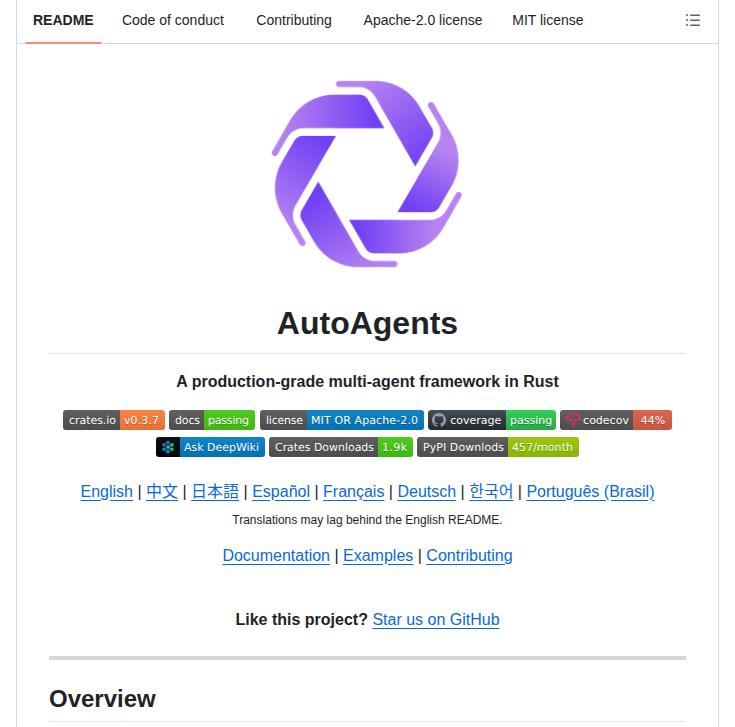Open the Deutsch translation link
735x727 pixels.
pyautogui.click(x=427, y=492)
